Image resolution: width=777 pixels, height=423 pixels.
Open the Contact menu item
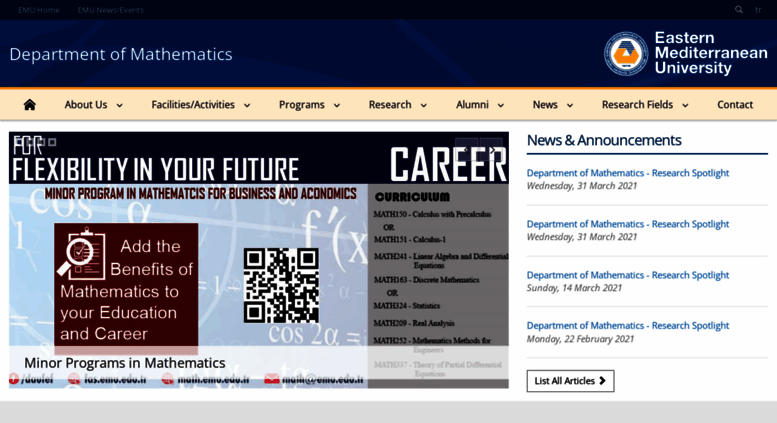[735, 105]
